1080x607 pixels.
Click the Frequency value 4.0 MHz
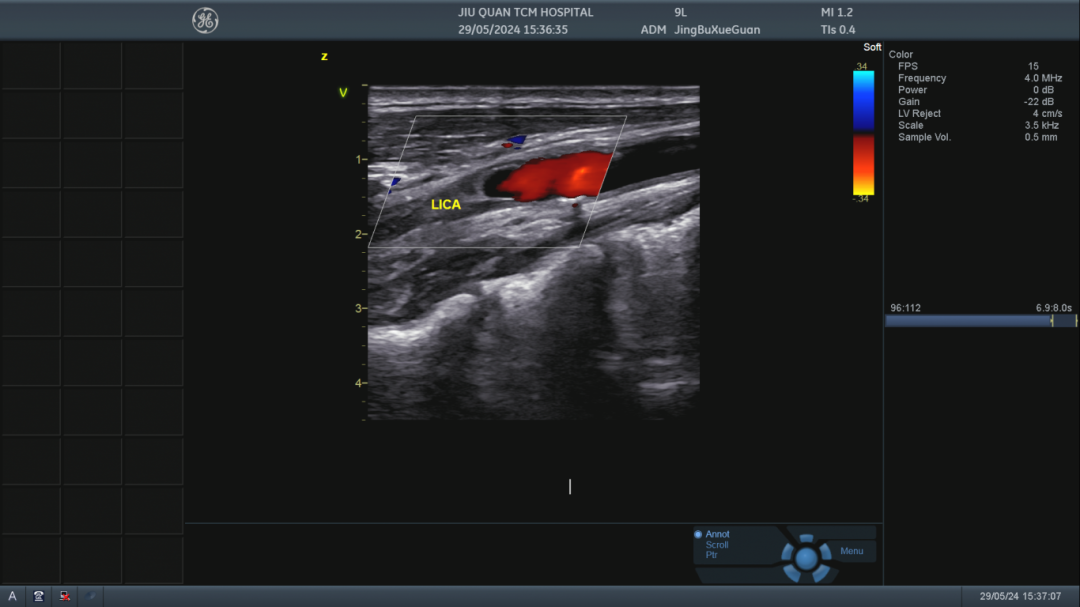click(x=1043, y=78)
